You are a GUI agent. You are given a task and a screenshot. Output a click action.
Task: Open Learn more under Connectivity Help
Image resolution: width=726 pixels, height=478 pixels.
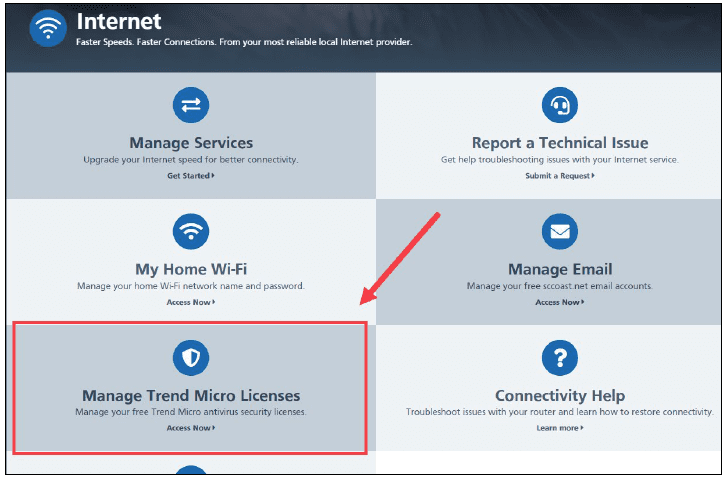[x=560, y=428]
